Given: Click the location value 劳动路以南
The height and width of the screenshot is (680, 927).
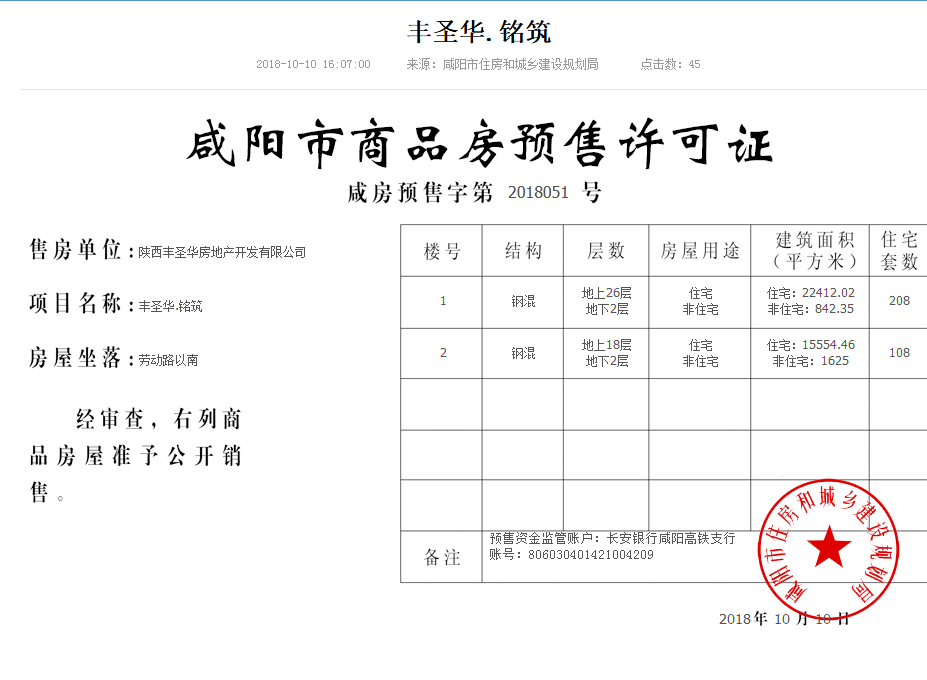Looking at the screenshot, I should coord(168,360).
